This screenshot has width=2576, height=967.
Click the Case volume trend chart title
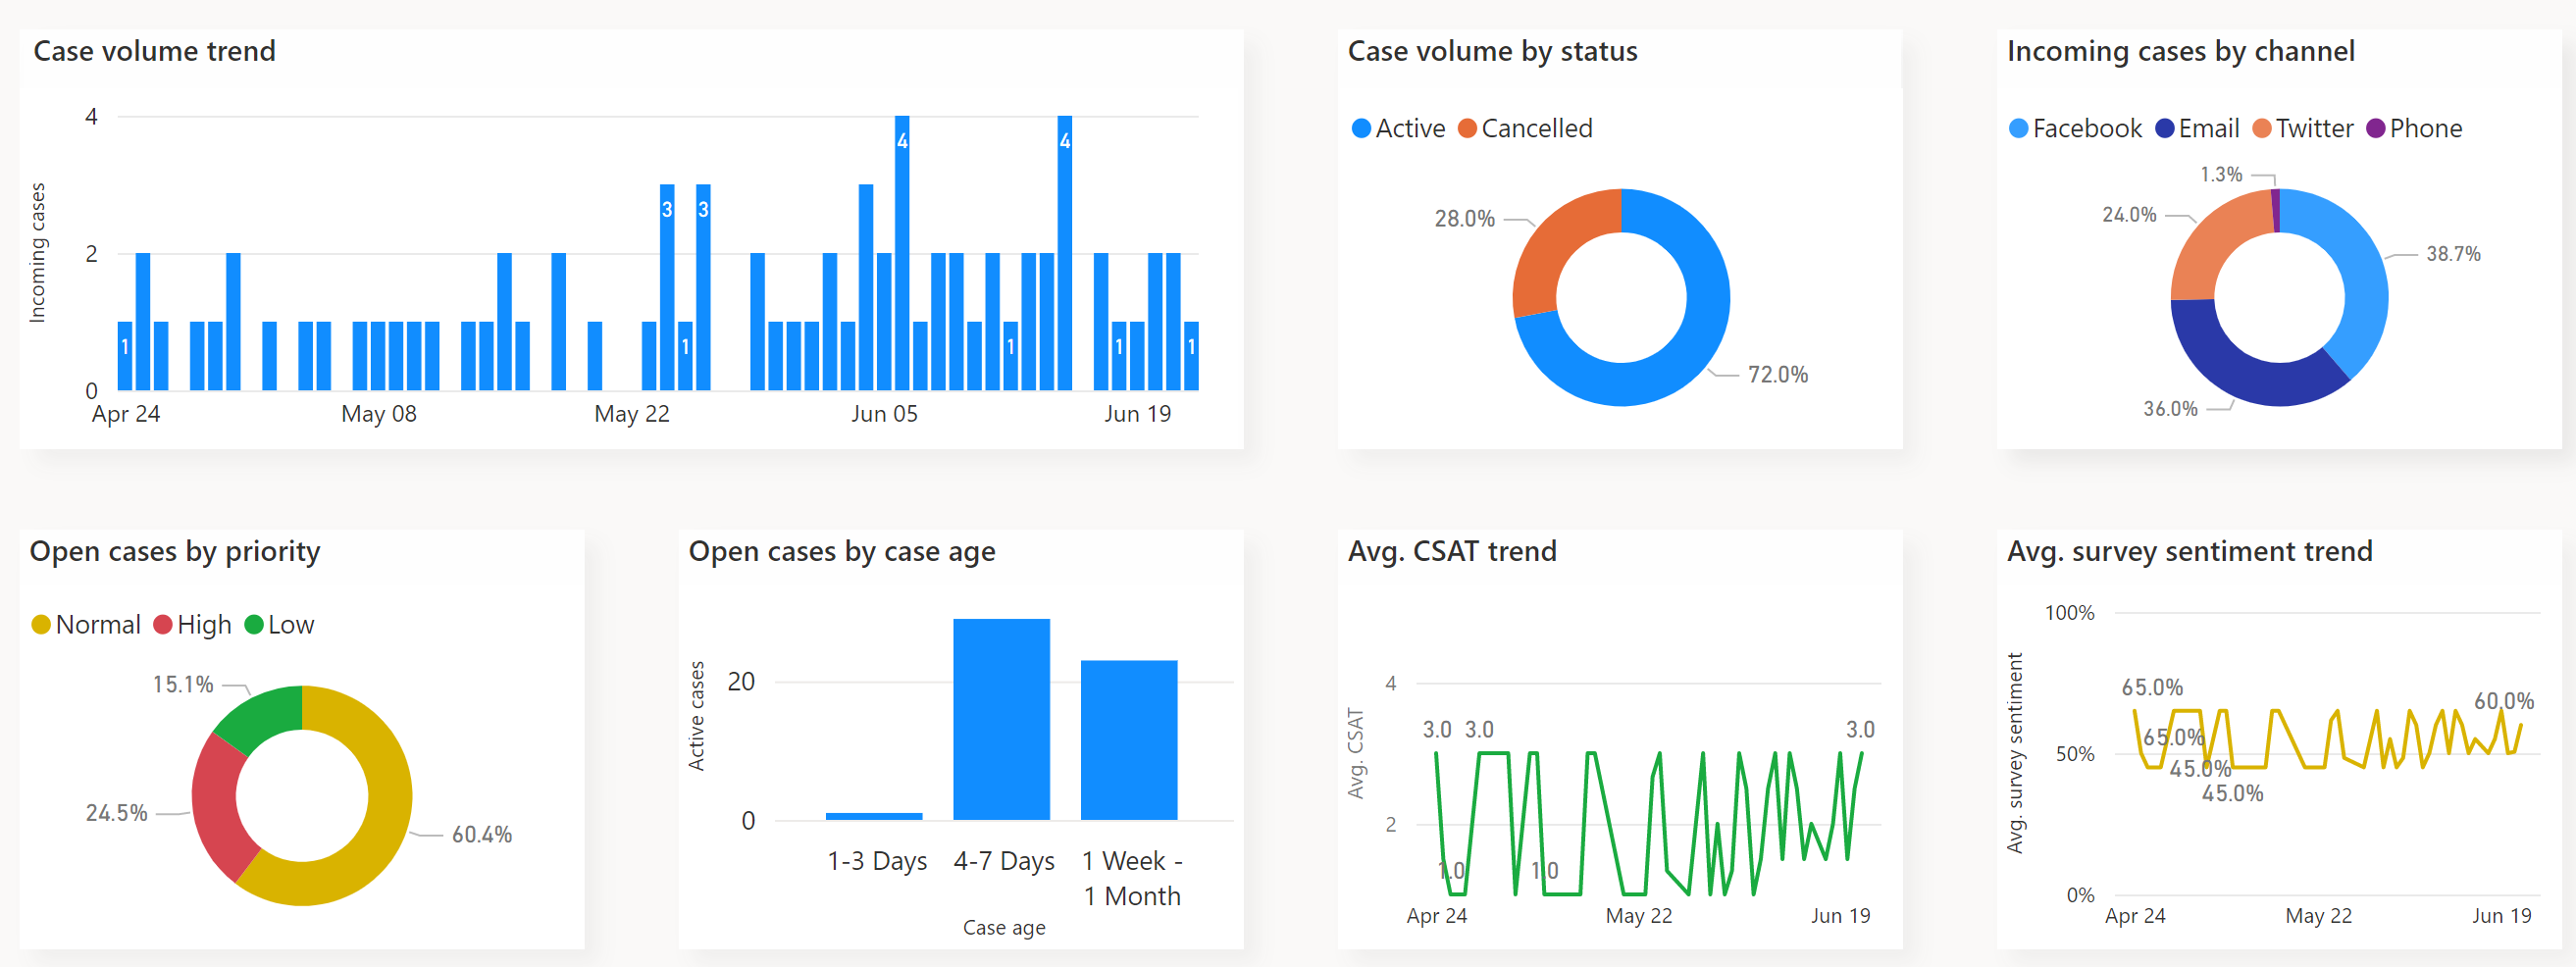154,51
